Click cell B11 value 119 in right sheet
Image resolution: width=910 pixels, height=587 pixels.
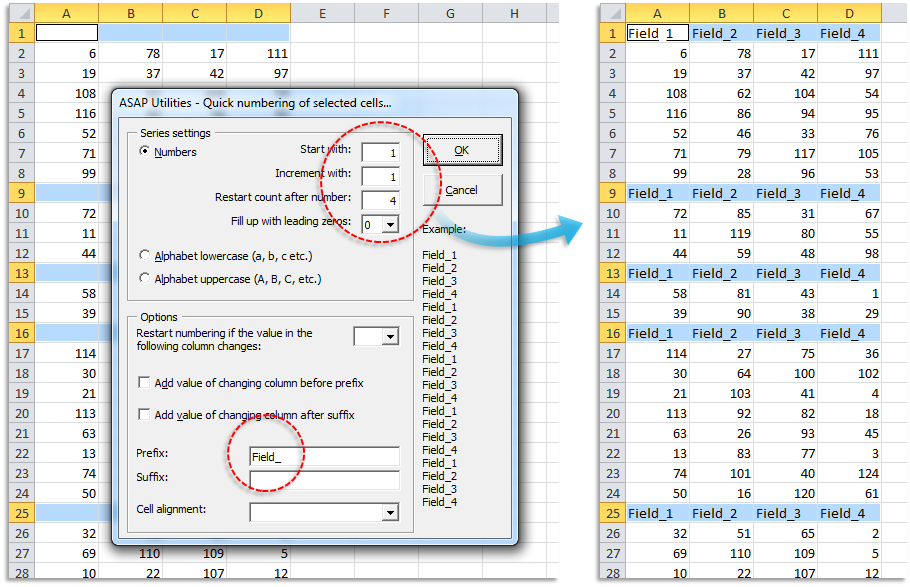pos(721,233)
